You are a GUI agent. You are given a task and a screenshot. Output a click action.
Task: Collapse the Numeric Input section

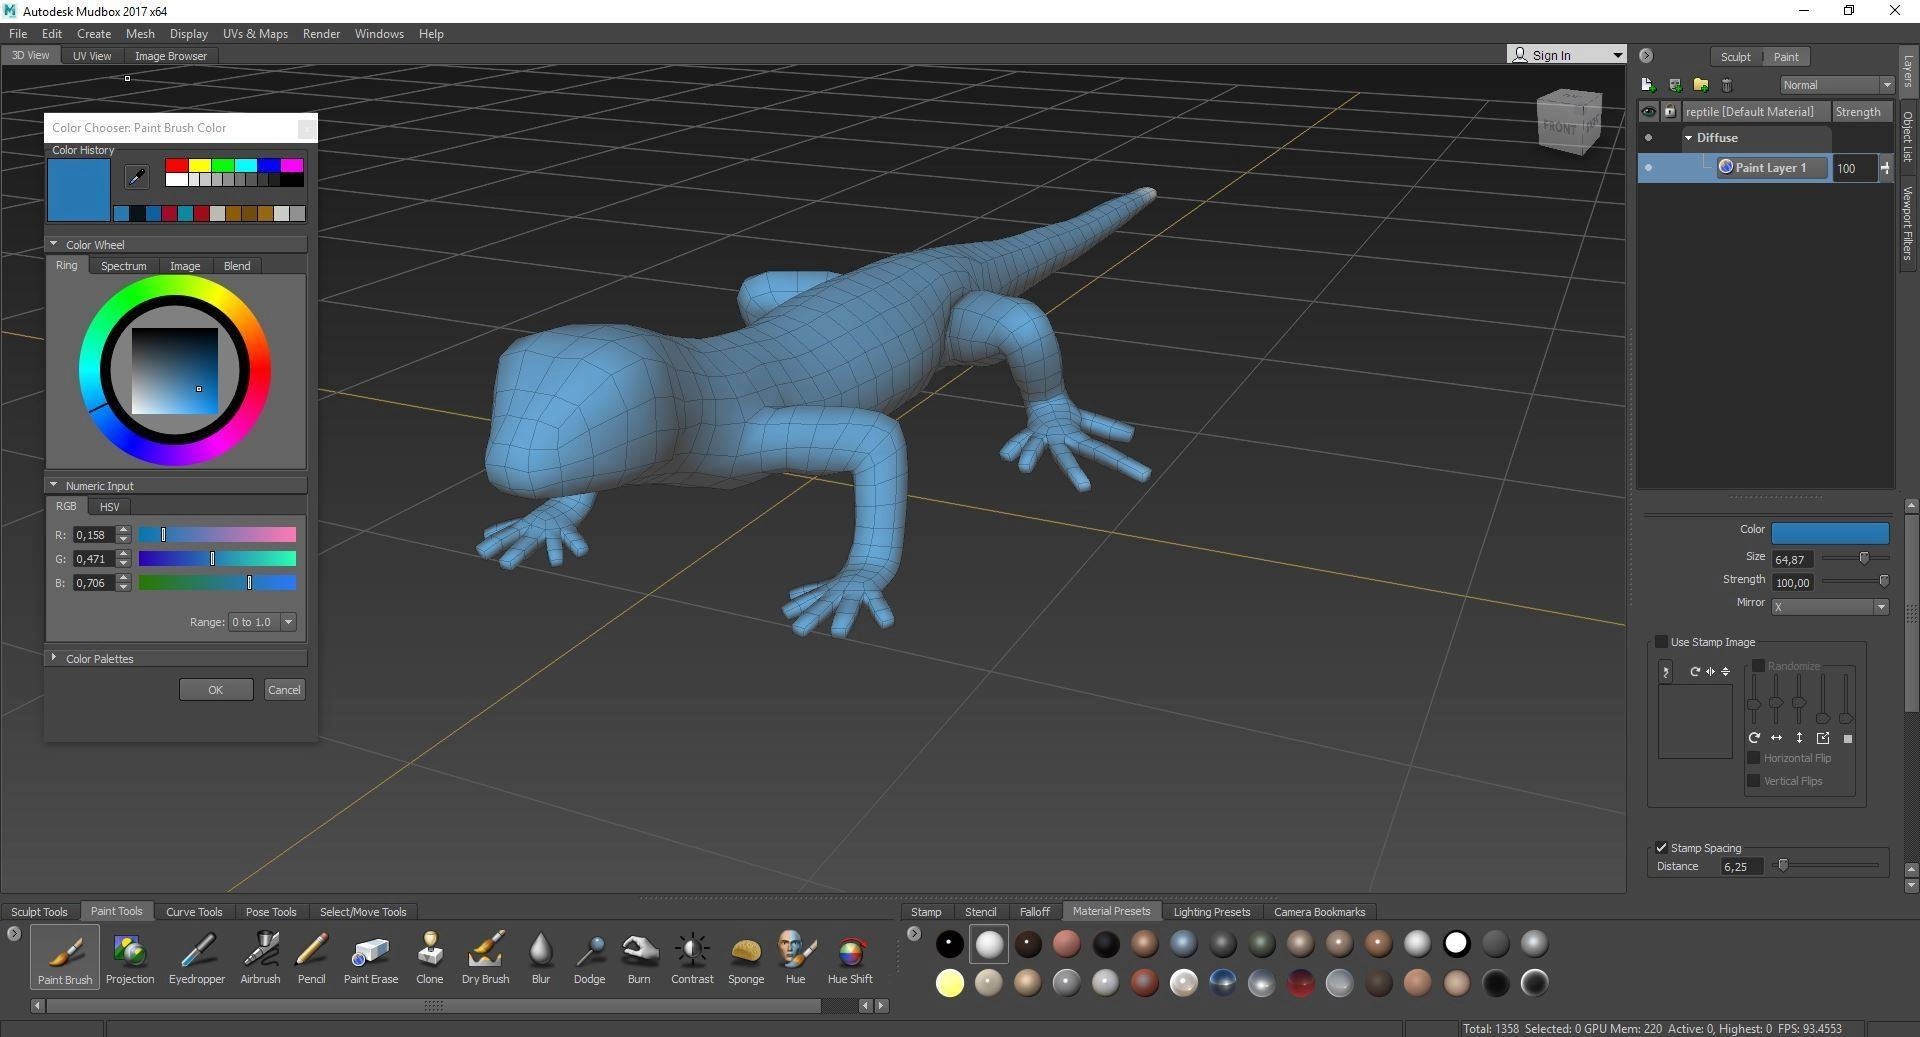[x=53, y=485]
